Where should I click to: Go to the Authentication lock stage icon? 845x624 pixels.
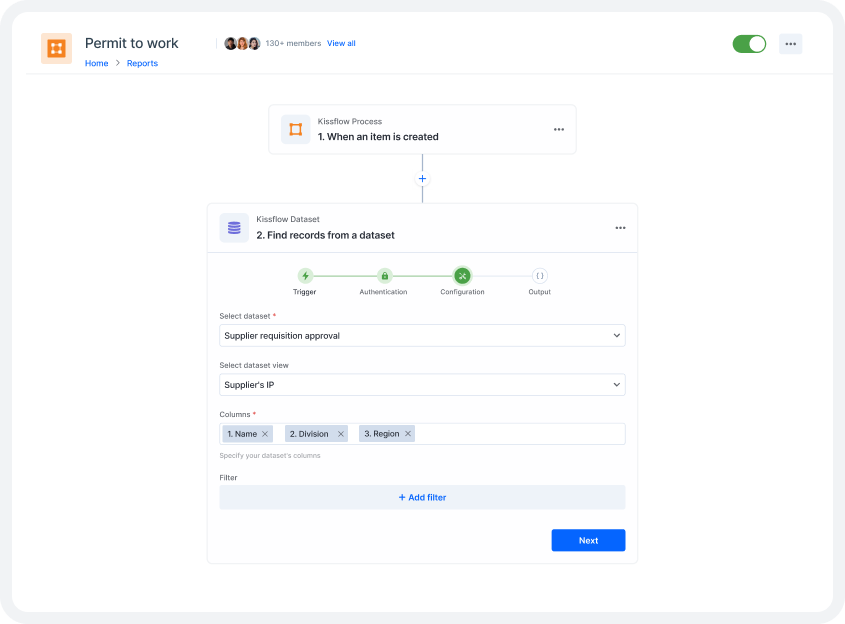click(x=385, y=276)
